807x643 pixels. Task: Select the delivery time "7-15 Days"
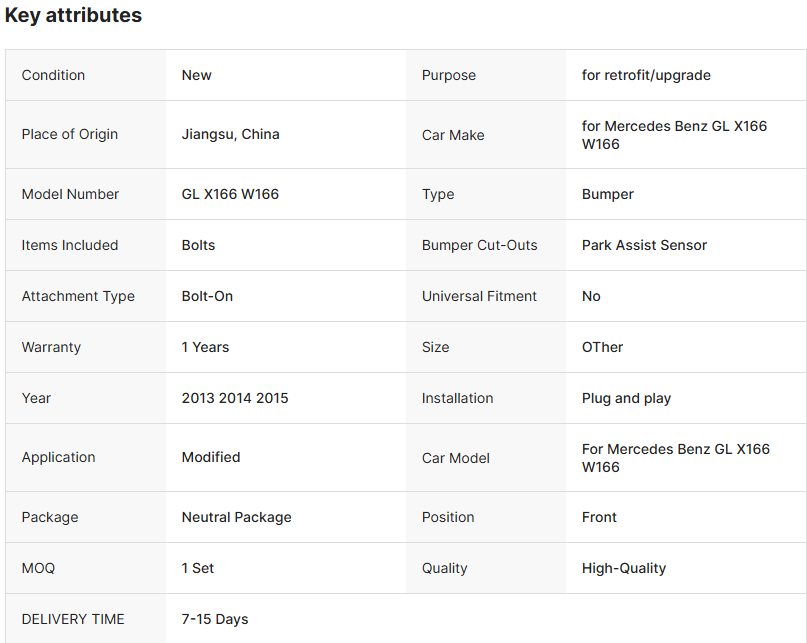(x=215, y=619)
